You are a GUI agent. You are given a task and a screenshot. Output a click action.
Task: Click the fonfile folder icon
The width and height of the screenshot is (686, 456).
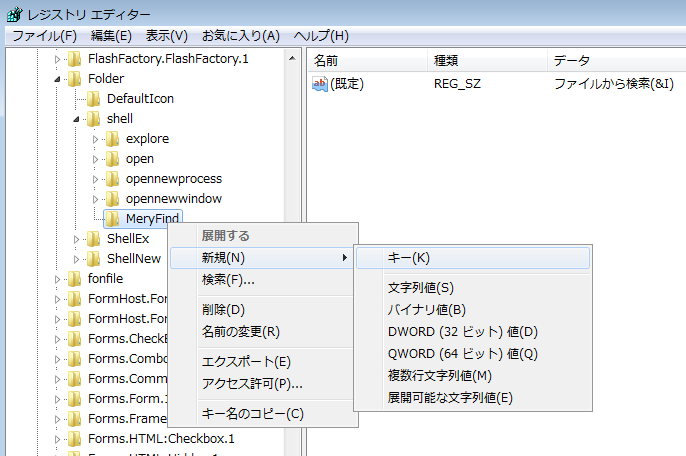click(74, 279)
